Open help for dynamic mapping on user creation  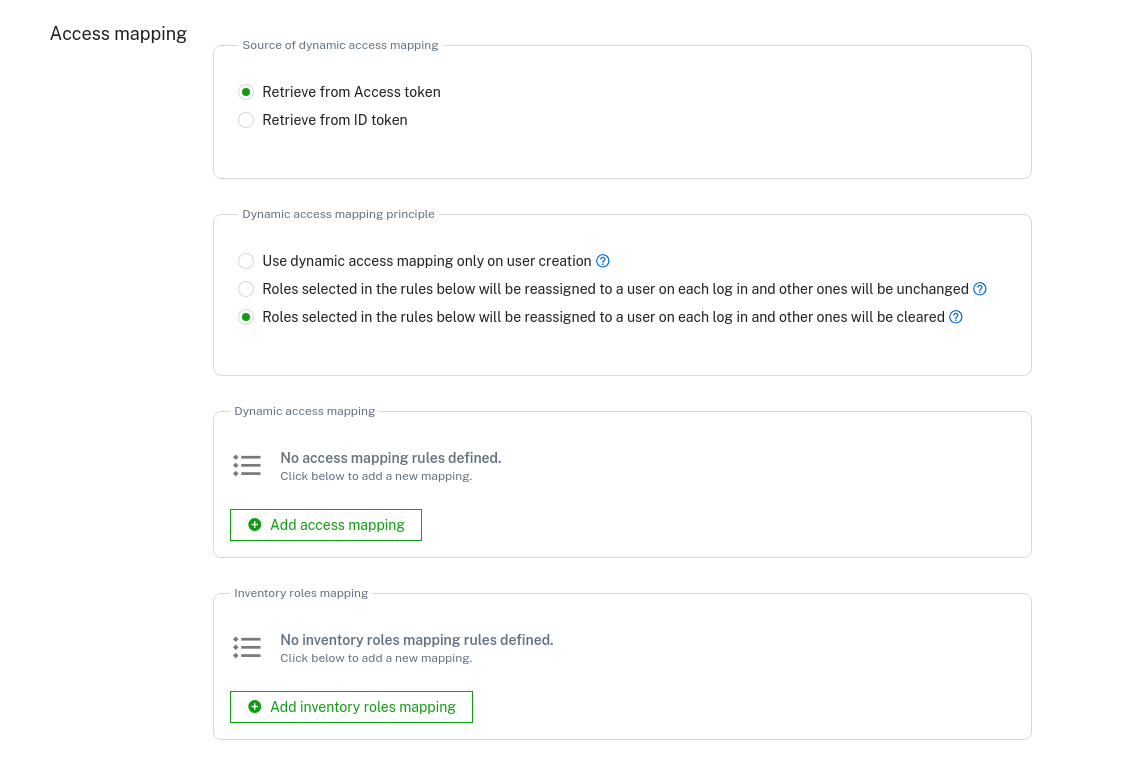[603, 261]
